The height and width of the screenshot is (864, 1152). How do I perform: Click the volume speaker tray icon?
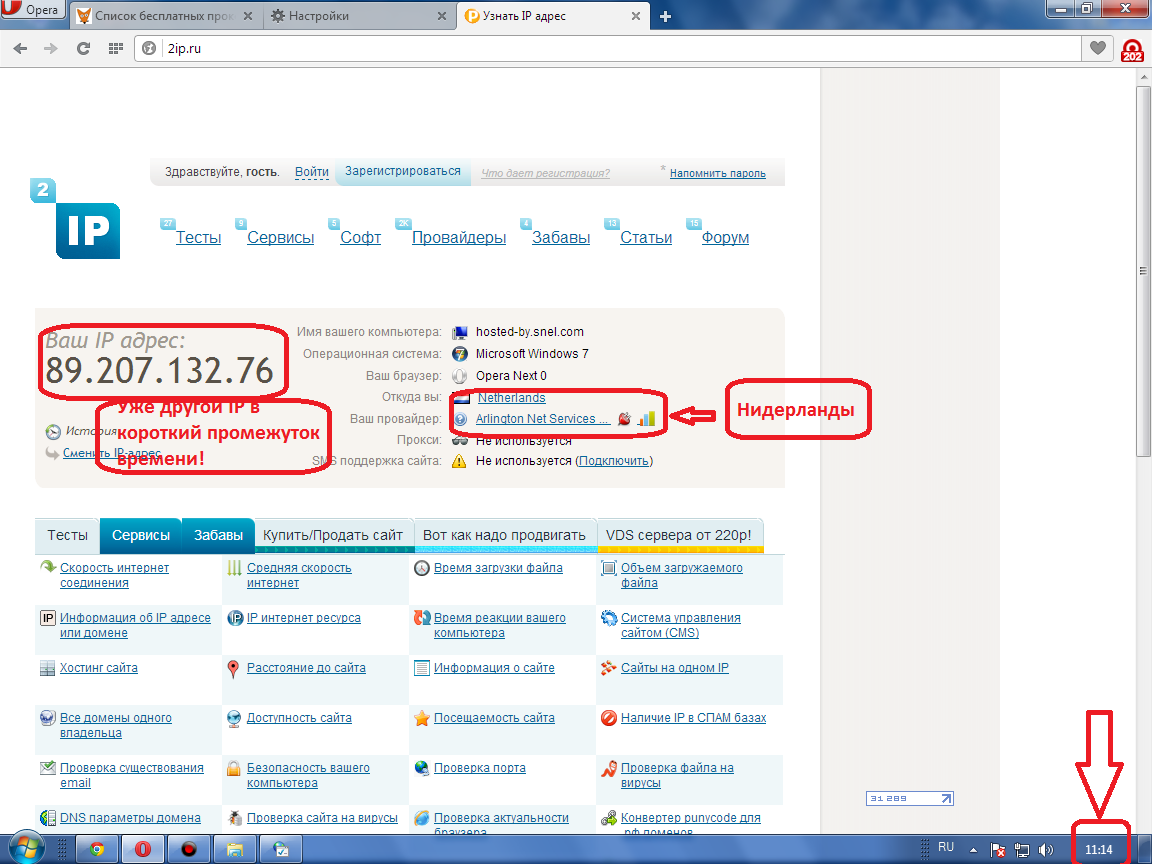1045,850
